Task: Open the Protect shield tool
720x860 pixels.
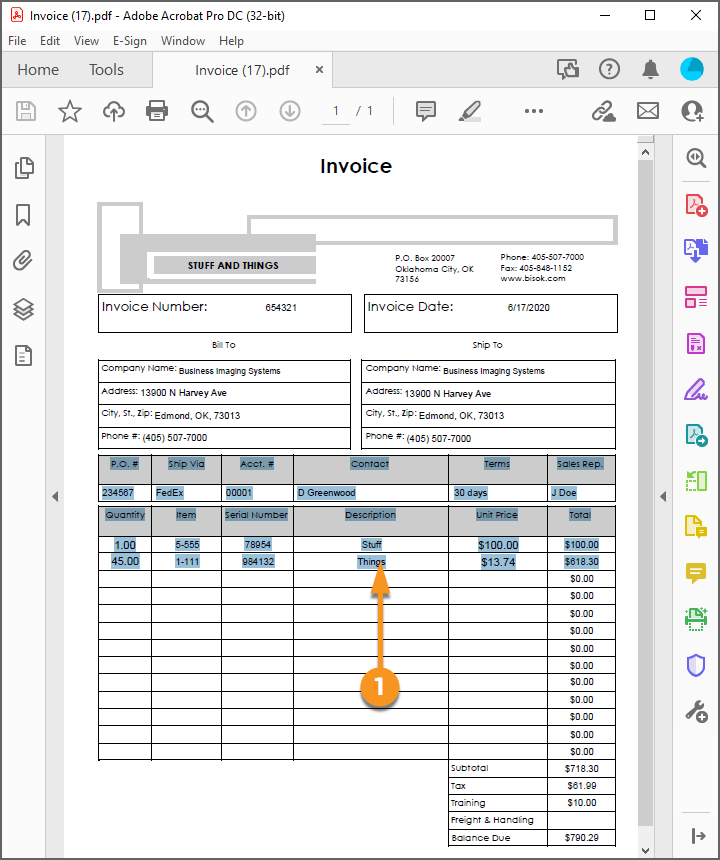Action: click(696, 665)
